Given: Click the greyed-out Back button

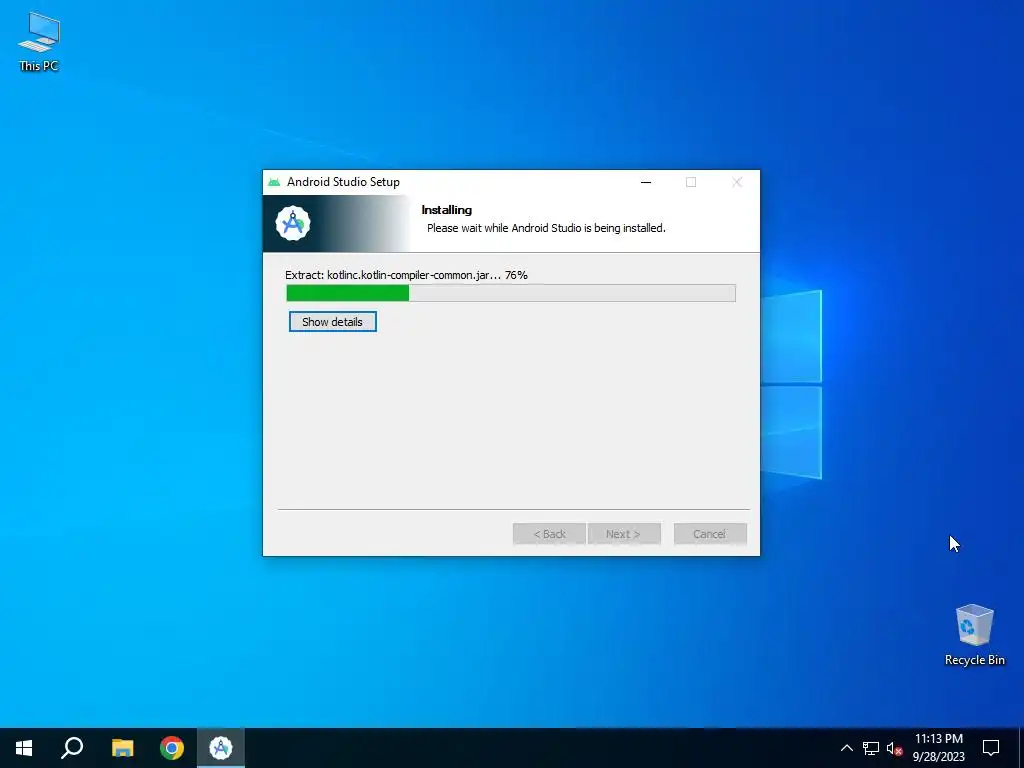Looking at the screenshot, I should click(549, 534).
